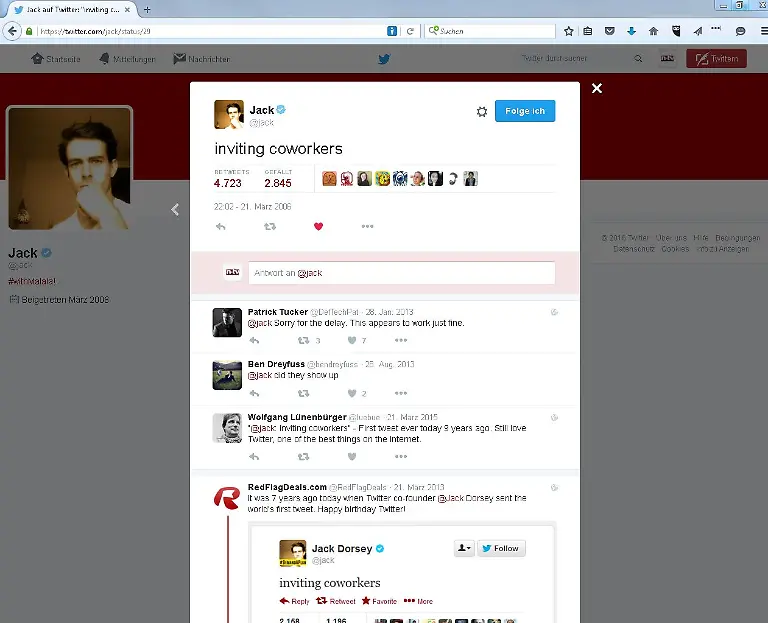Viewport: 768px width, 623px height.
Task: Click the reply arrow under Jack's tweet
Action: pos(221,227)
